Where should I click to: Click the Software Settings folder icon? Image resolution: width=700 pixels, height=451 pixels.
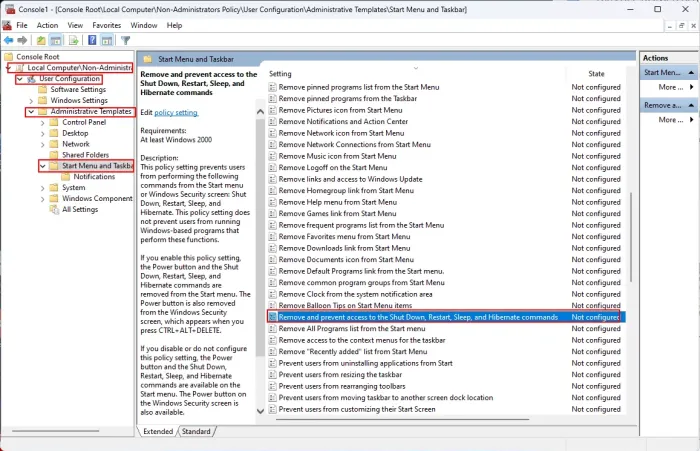[x=42, y=89]
